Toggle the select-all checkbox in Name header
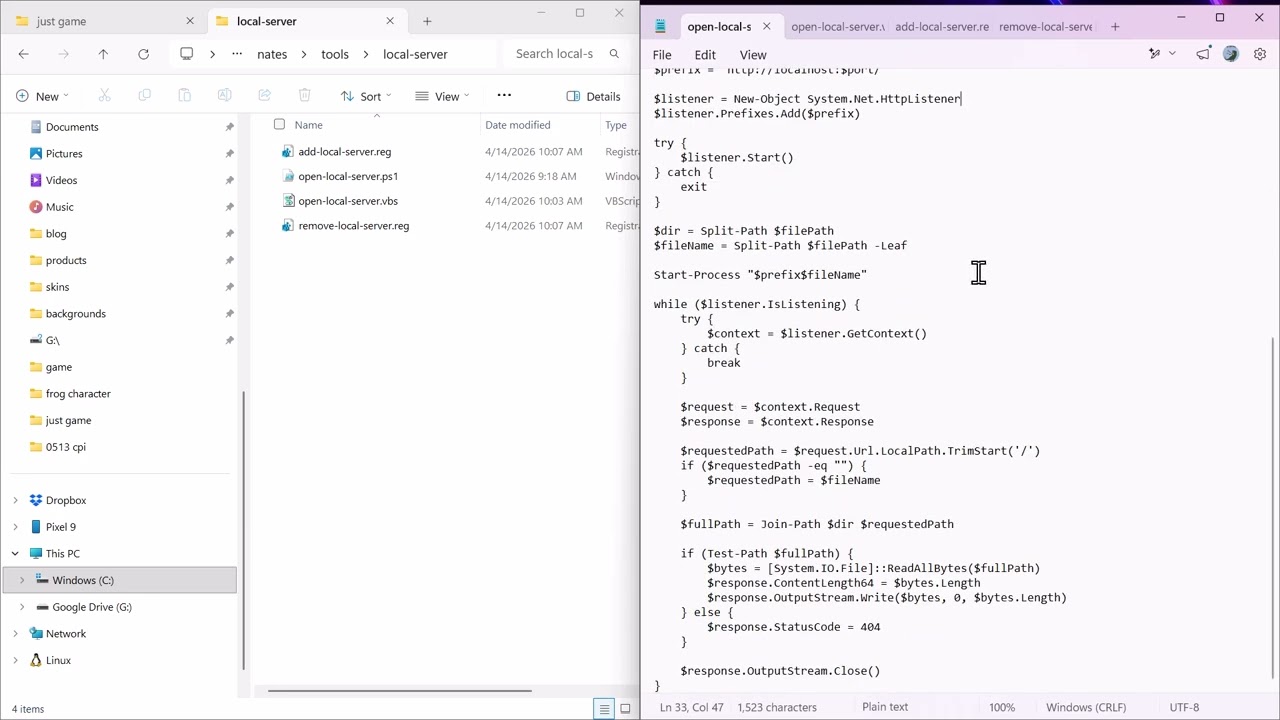 279,125
